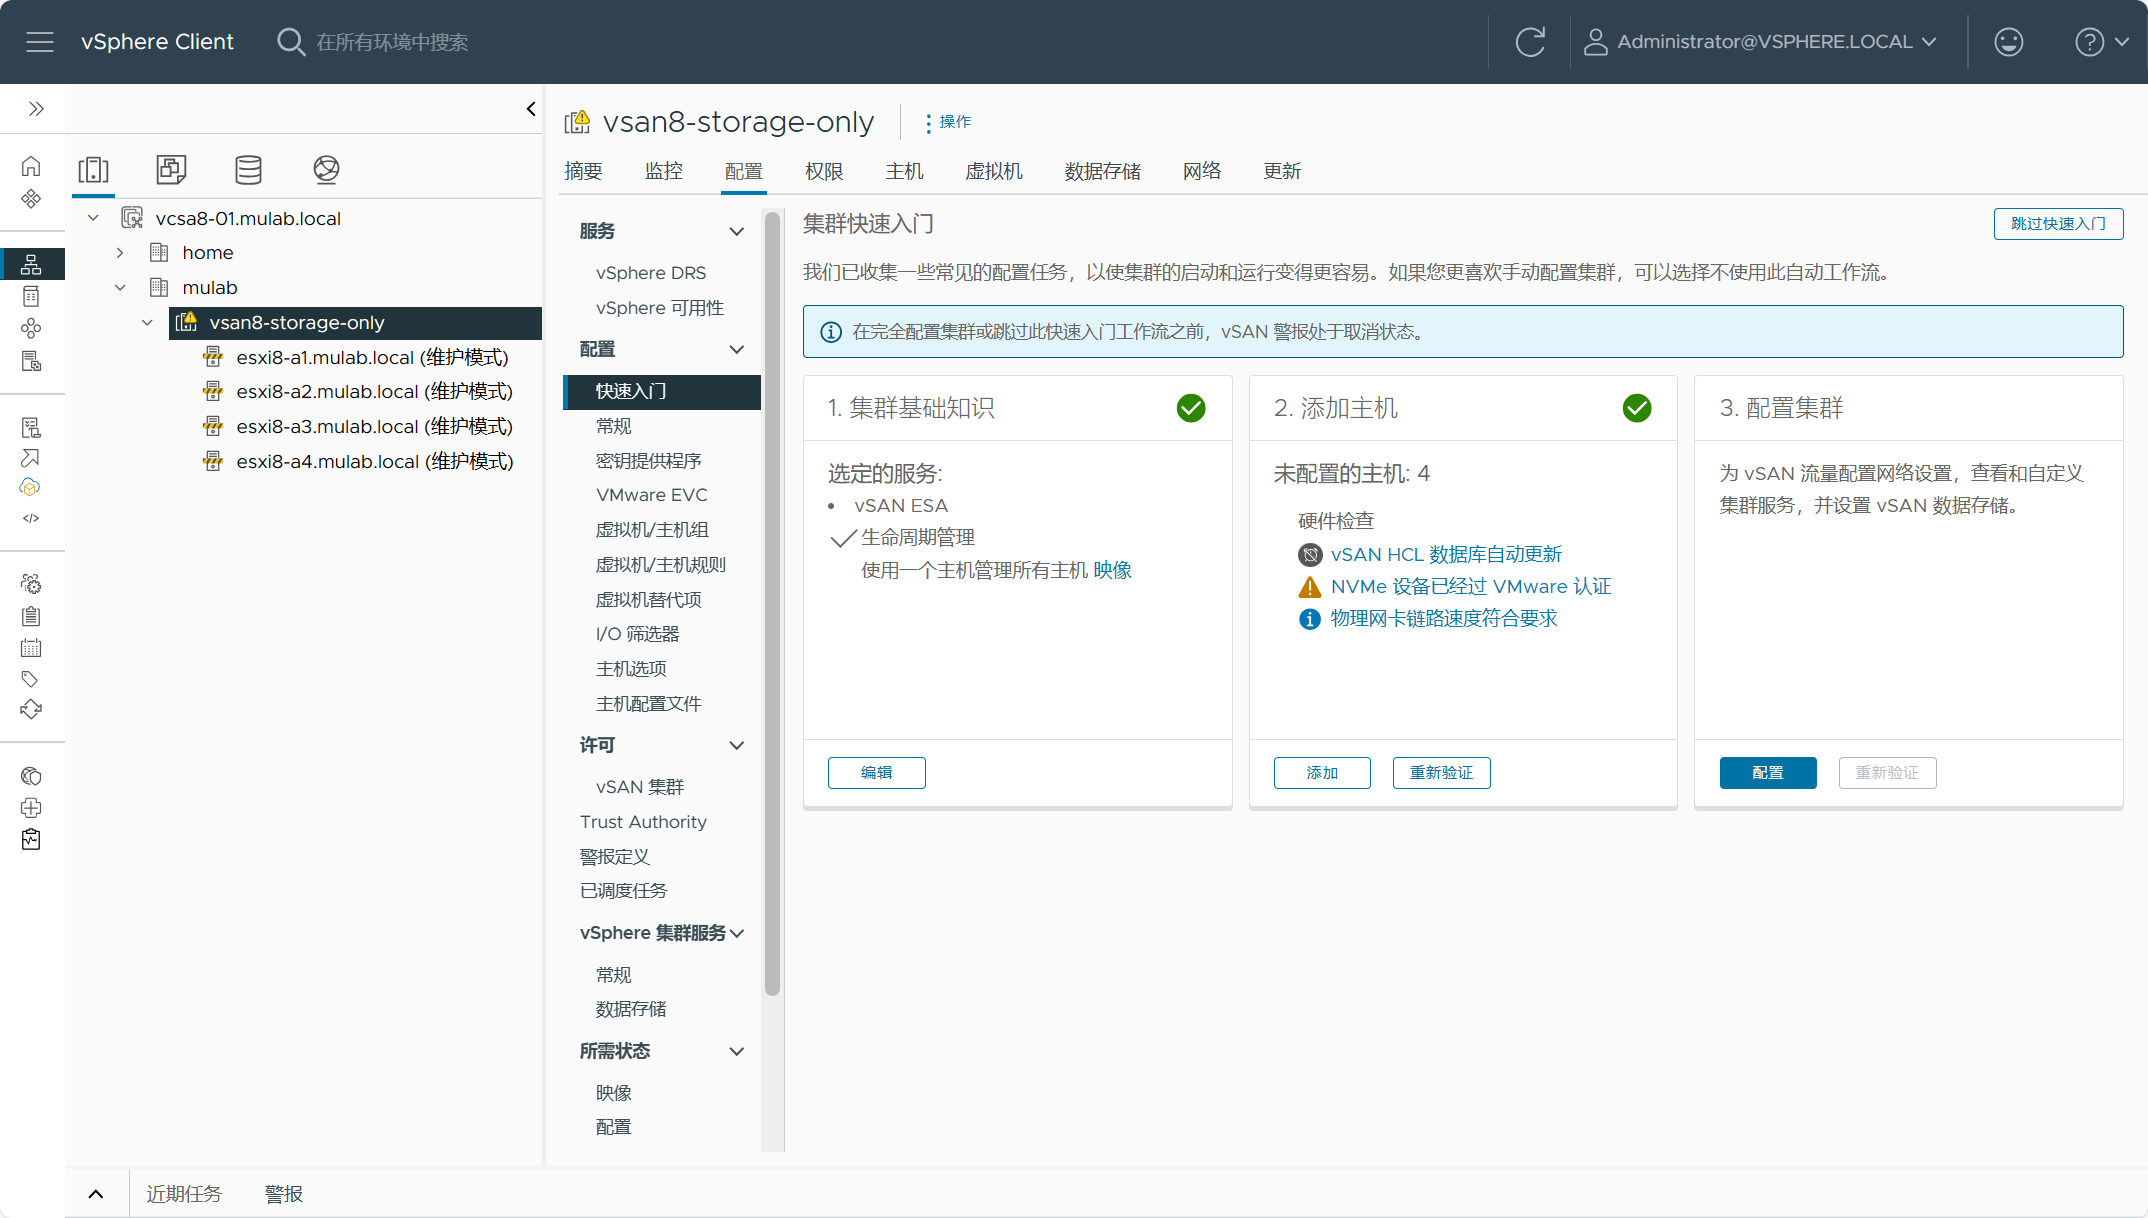Image resolution: width=2148 pixels, height=1218 pixels.
Task: Go to Home via sidebar house icon
Action: click(31, 166)
